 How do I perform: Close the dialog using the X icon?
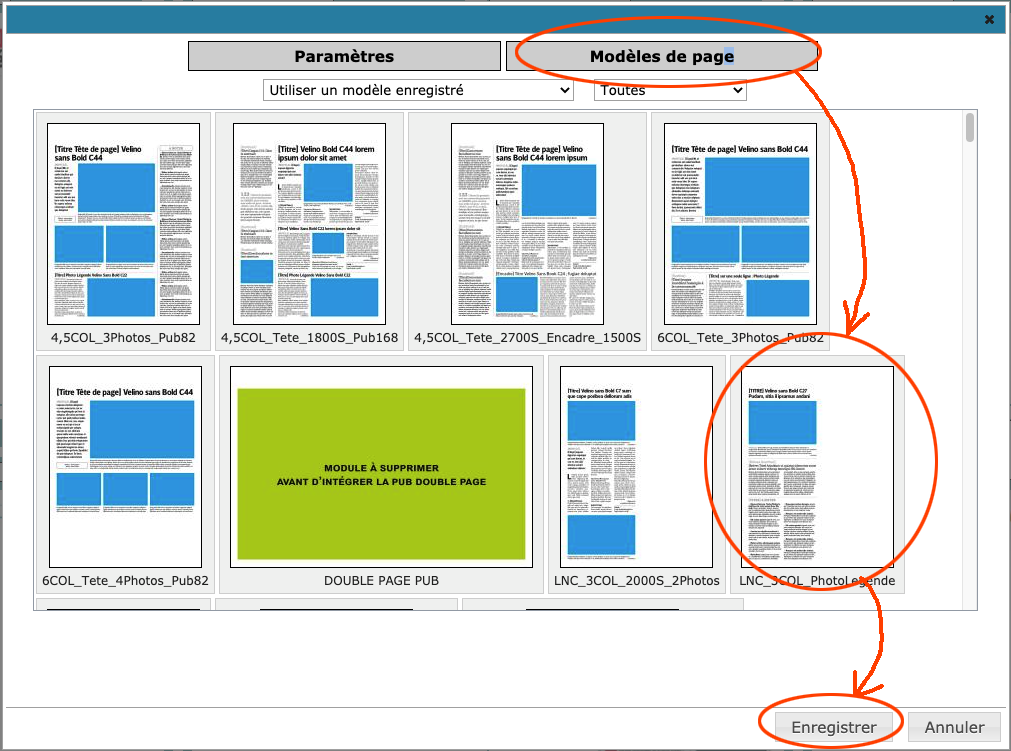(x=989, y=19)
